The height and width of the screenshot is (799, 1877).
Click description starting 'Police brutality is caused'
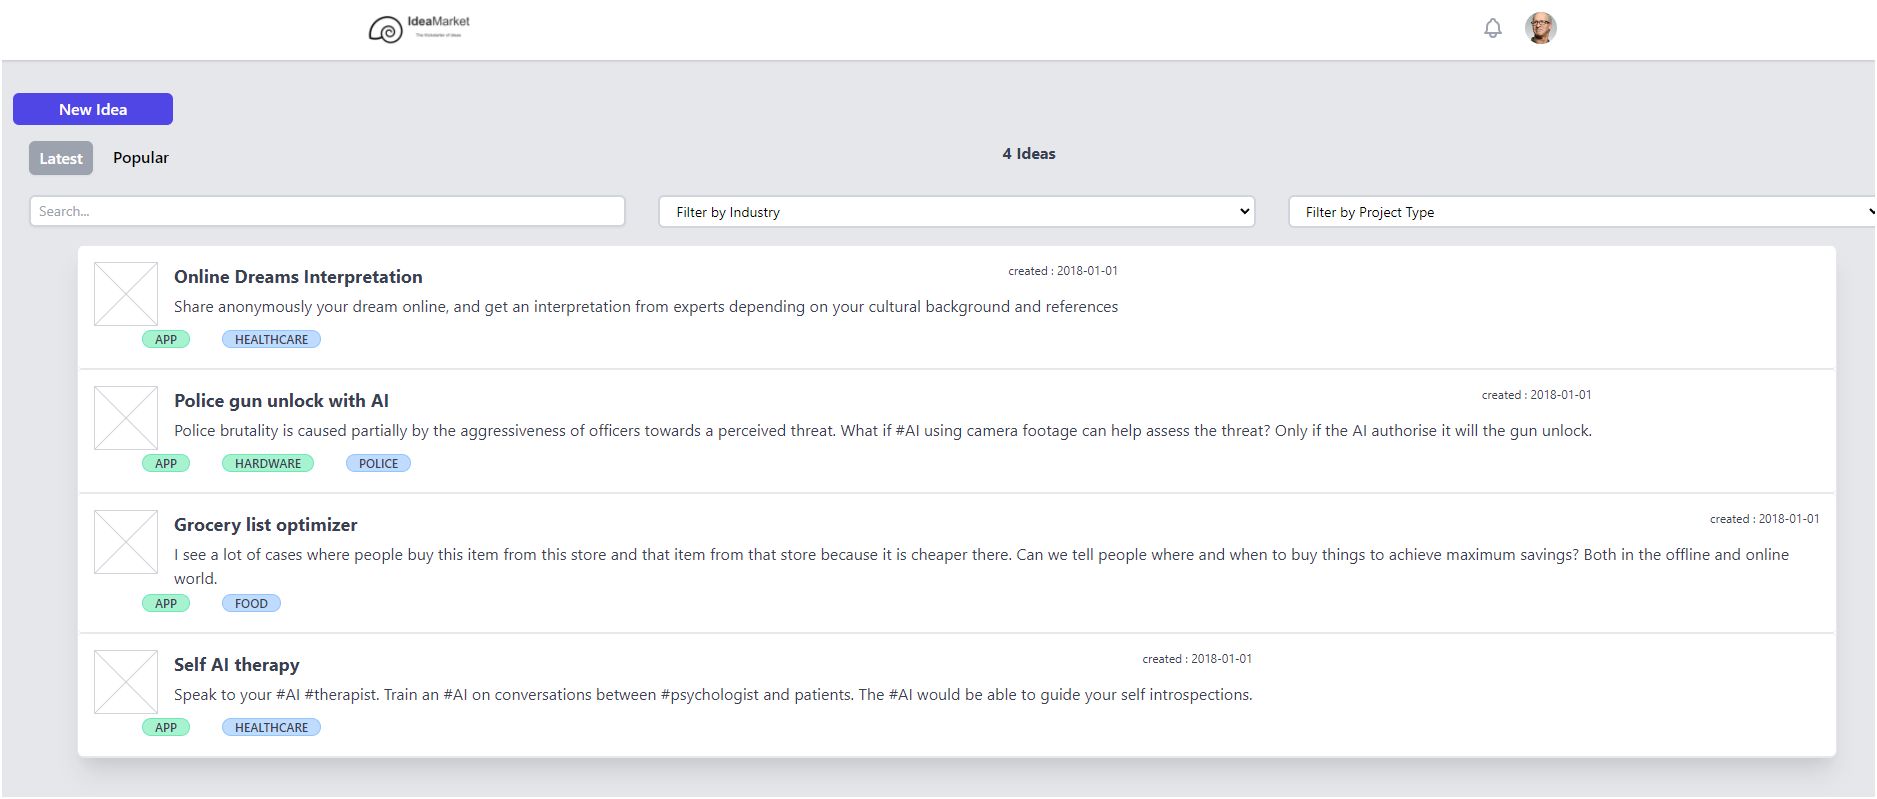(883, 431)
